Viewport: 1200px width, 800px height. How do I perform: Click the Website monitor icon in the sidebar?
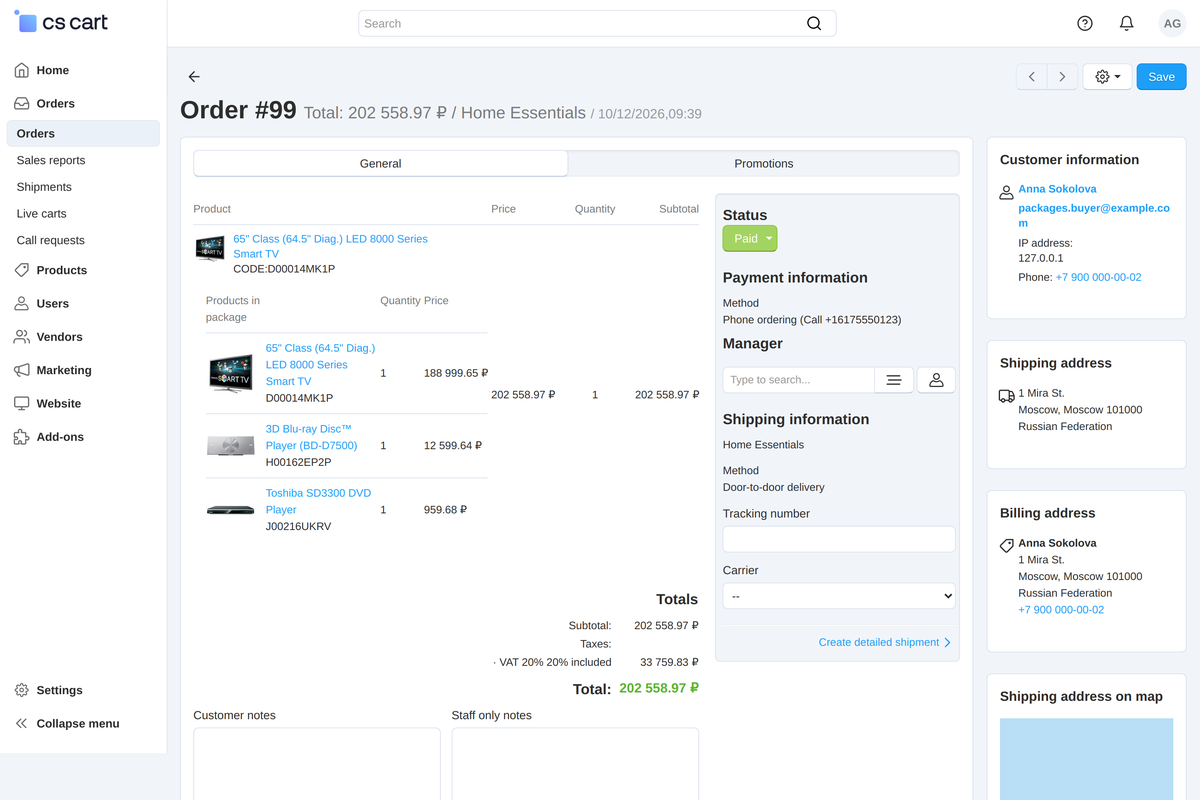[x=22, y=403]
